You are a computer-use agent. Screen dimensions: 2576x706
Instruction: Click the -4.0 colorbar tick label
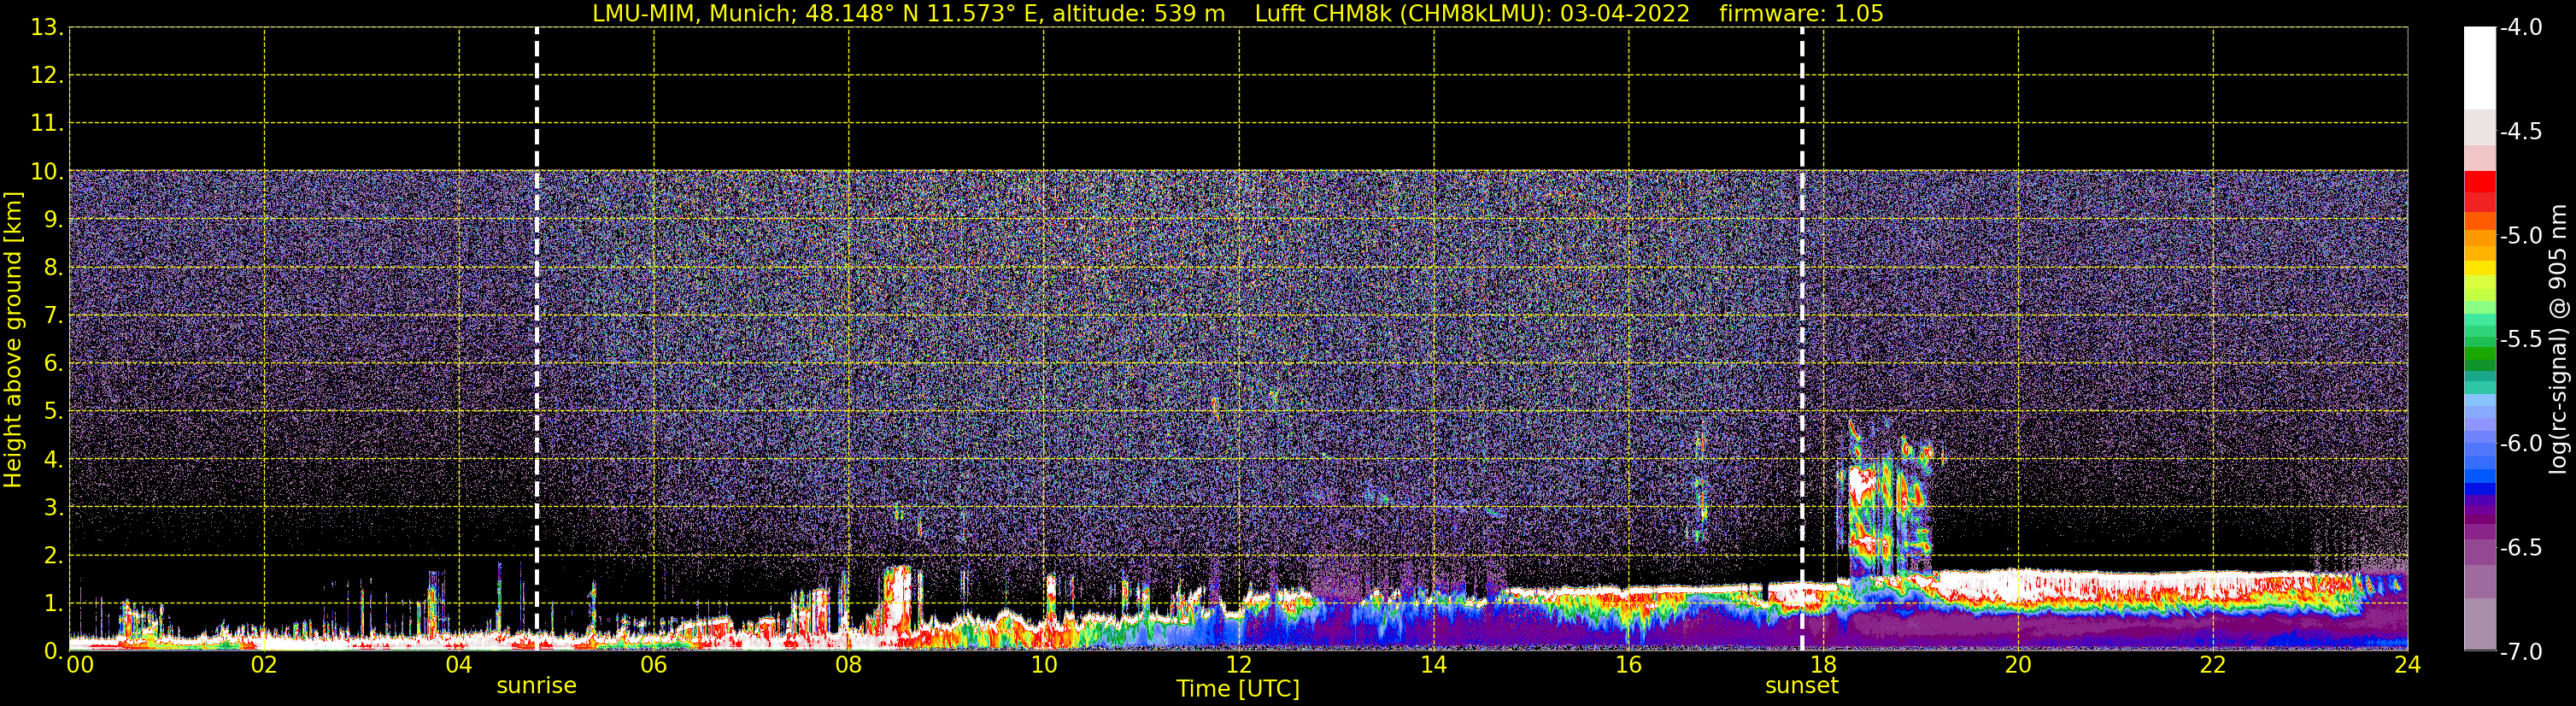[2520, 27]
